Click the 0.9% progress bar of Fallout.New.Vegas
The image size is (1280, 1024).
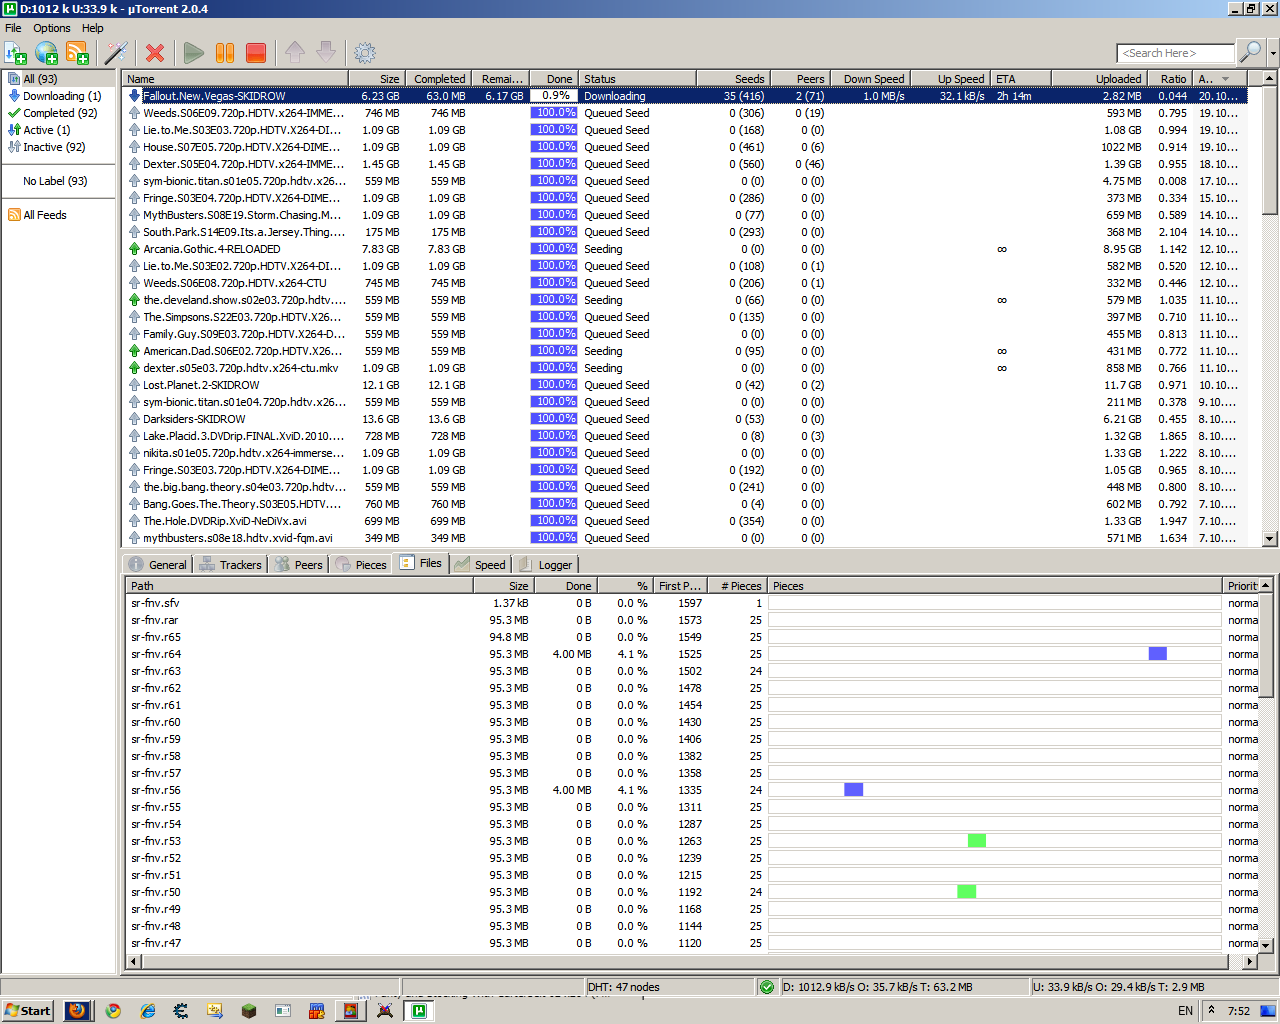tap(554, 96)
